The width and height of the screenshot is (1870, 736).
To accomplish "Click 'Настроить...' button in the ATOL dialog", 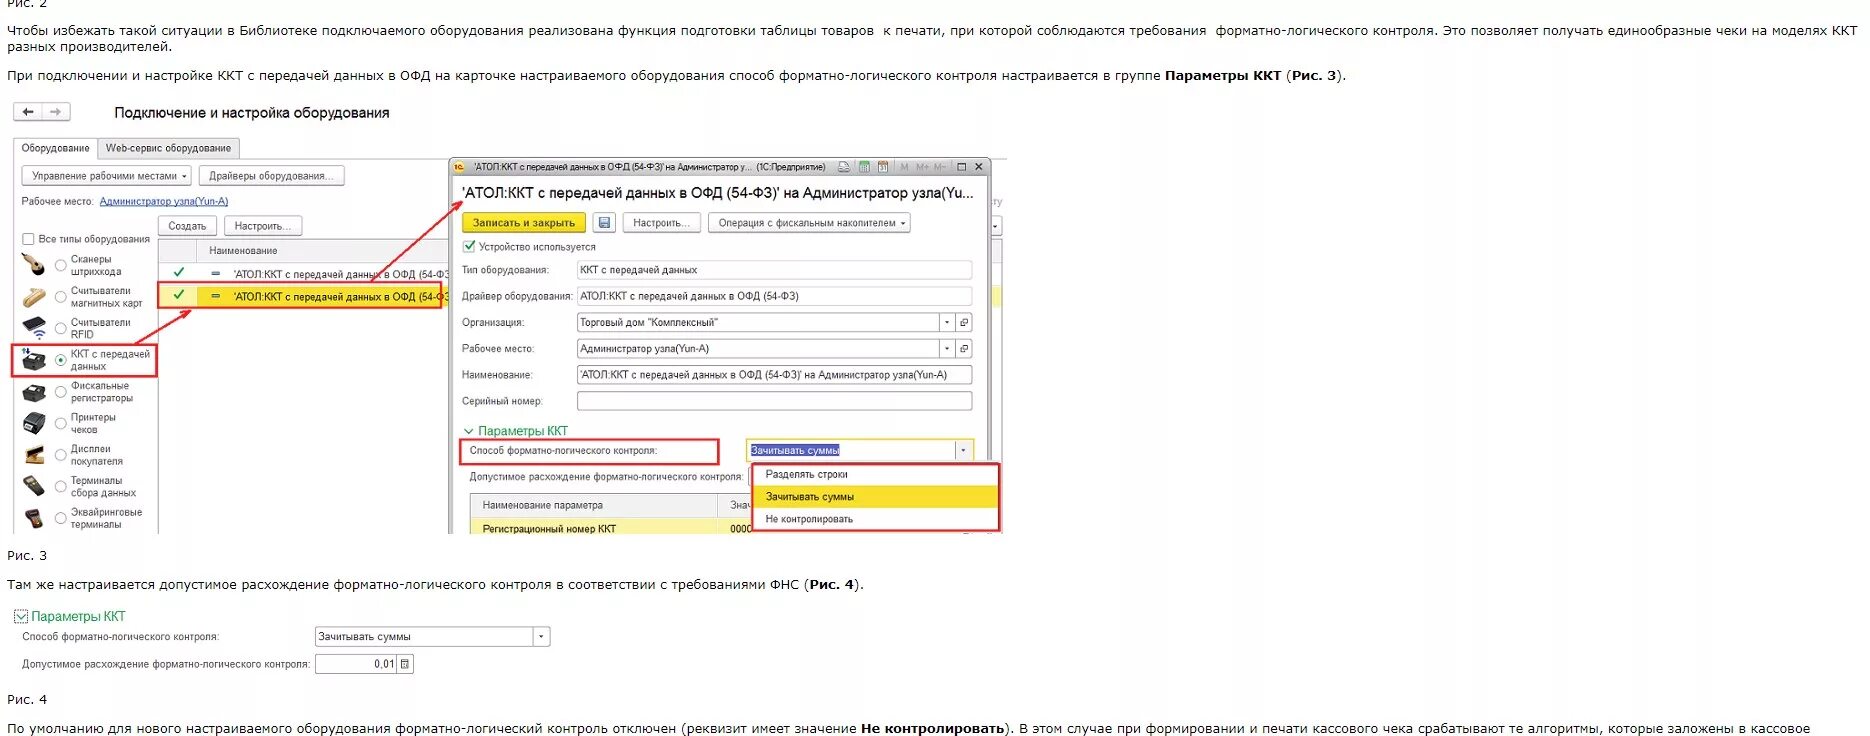I will point(661,223).
